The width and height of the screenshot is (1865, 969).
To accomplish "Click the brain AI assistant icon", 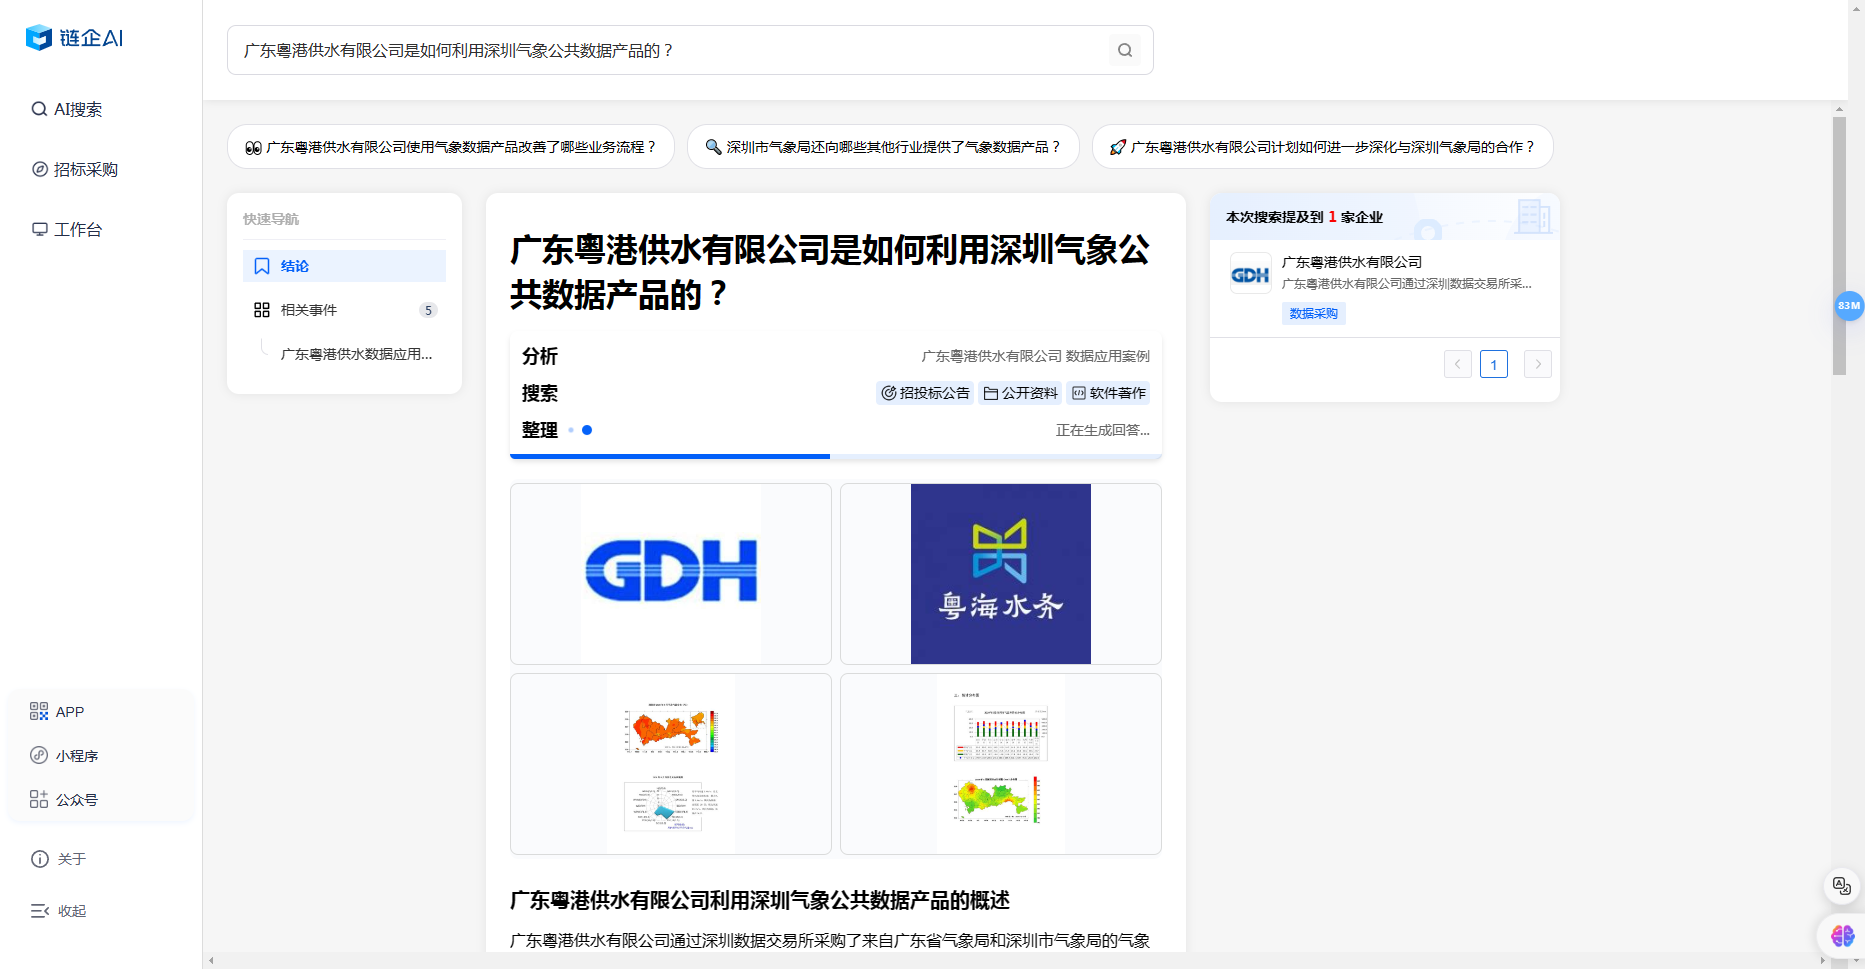I will tap(1842, 936).
